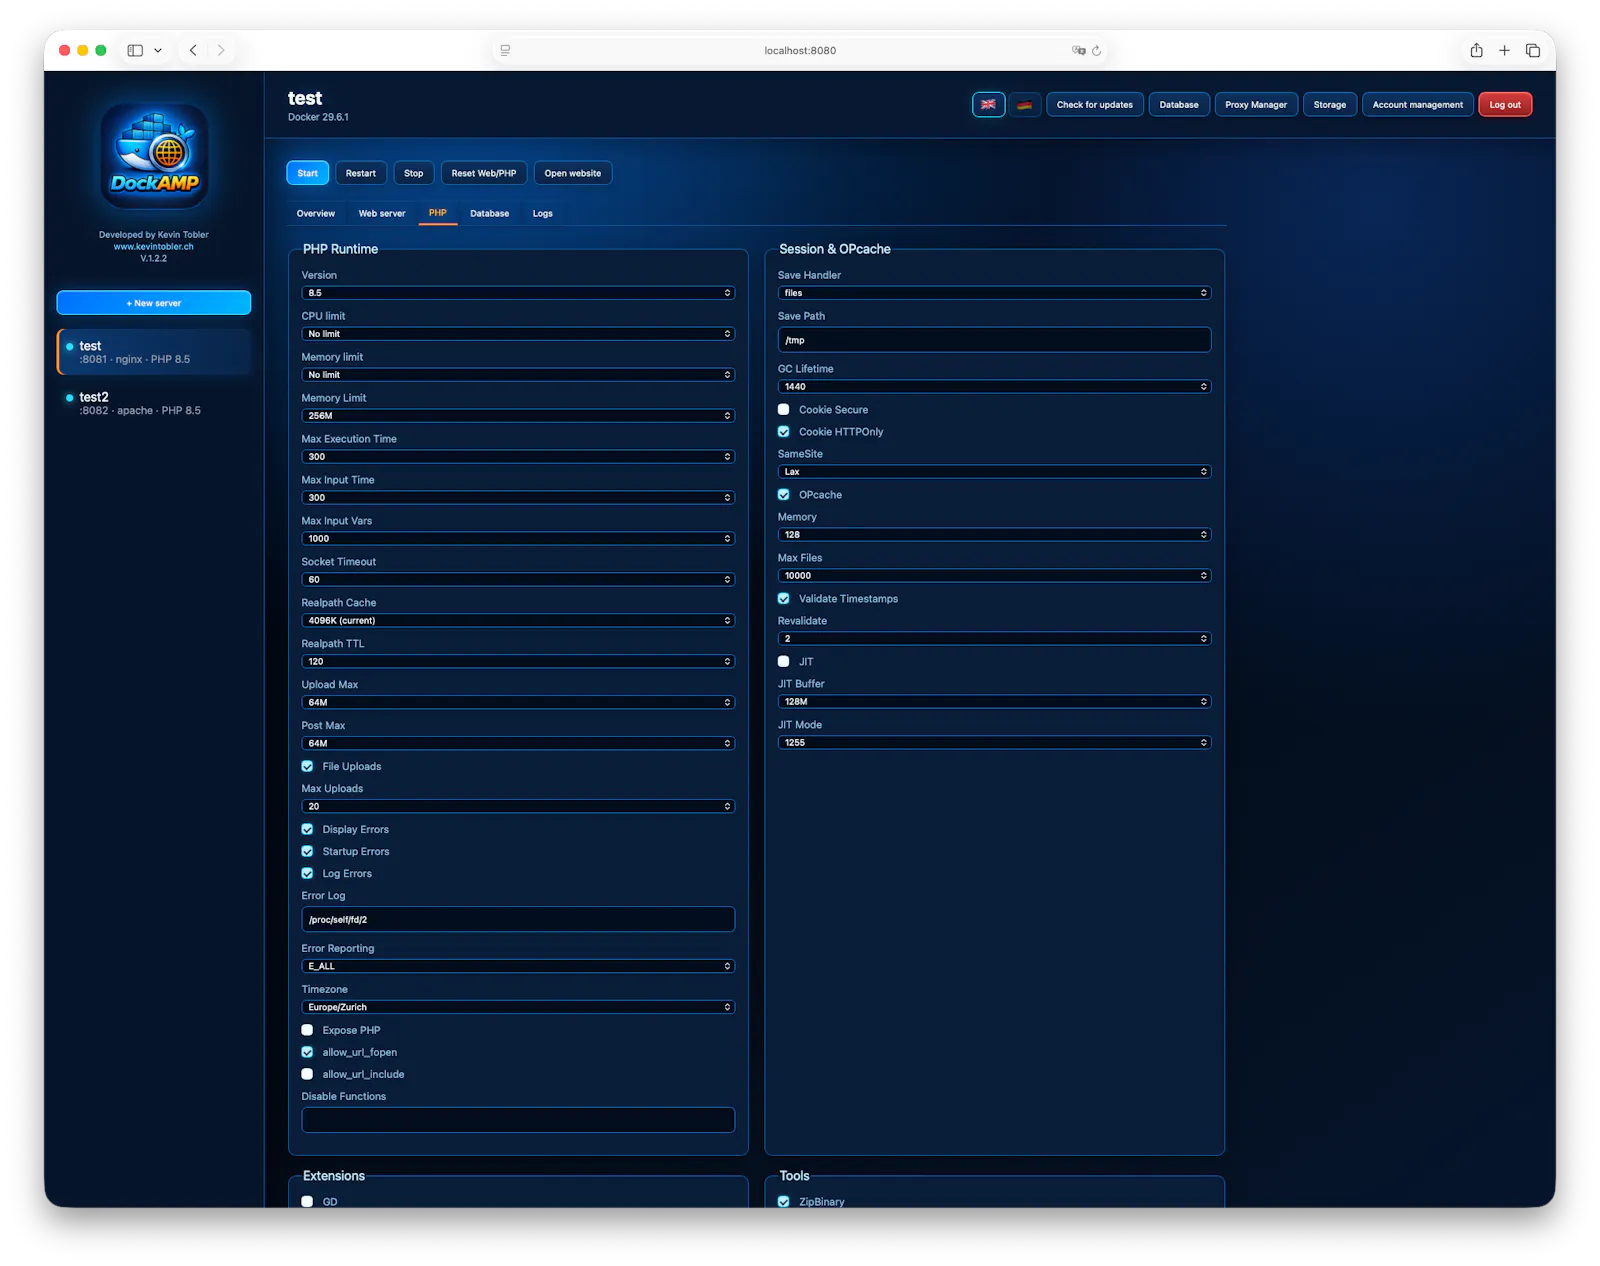Reload page with refresh icon

click(x=1096, y=50)
